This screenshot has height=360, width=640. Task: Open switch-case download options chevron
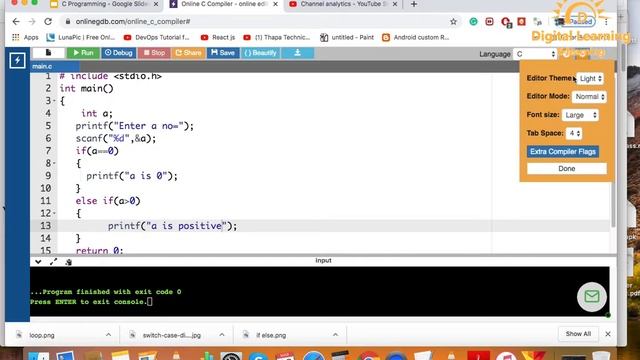(x=222, y=335)
